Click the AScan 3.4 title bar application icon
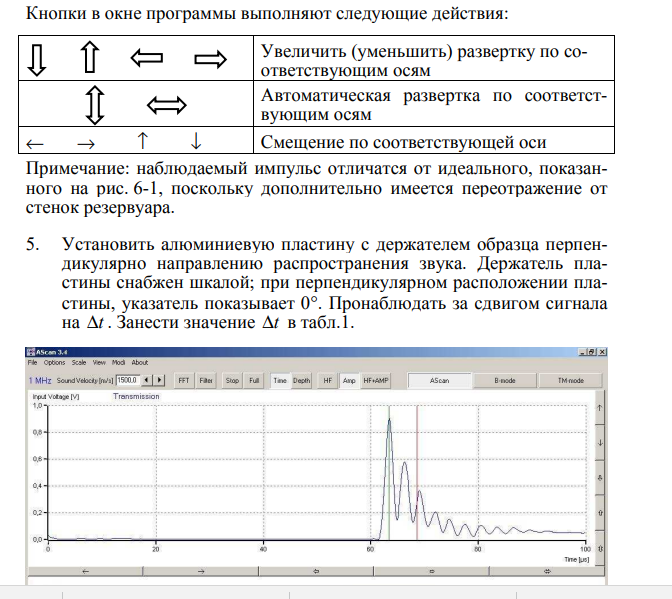The image size is (672, 599). [x=30, y=352]
